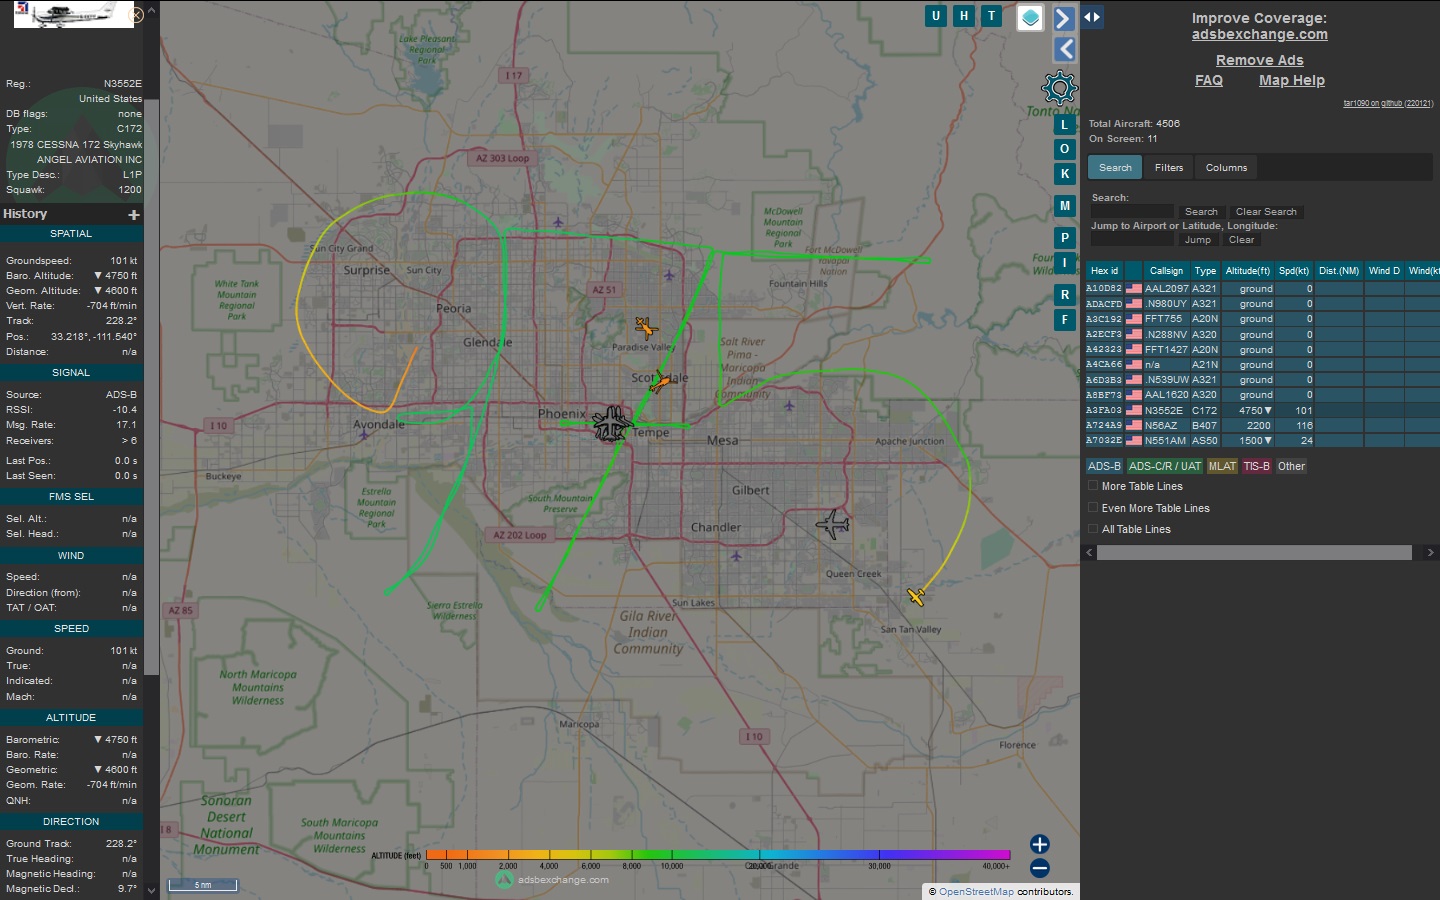This screenshot has width=1440, height=900.
Task: Click the M map option button
Action: point(1064,206)
